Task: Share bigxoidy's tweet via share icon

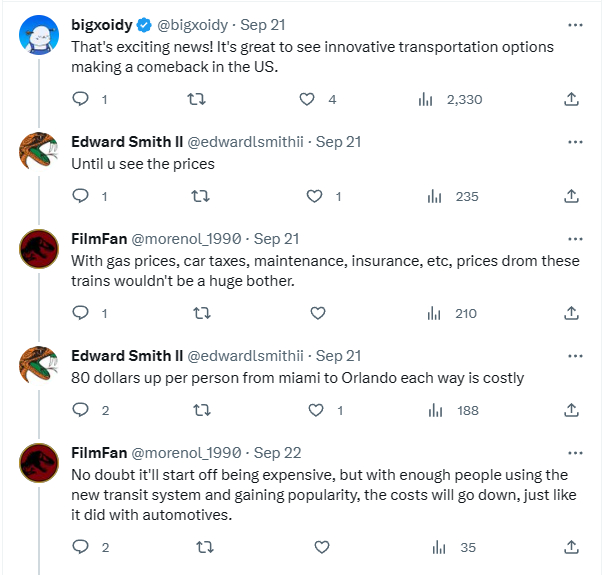Action: (571, 99)
